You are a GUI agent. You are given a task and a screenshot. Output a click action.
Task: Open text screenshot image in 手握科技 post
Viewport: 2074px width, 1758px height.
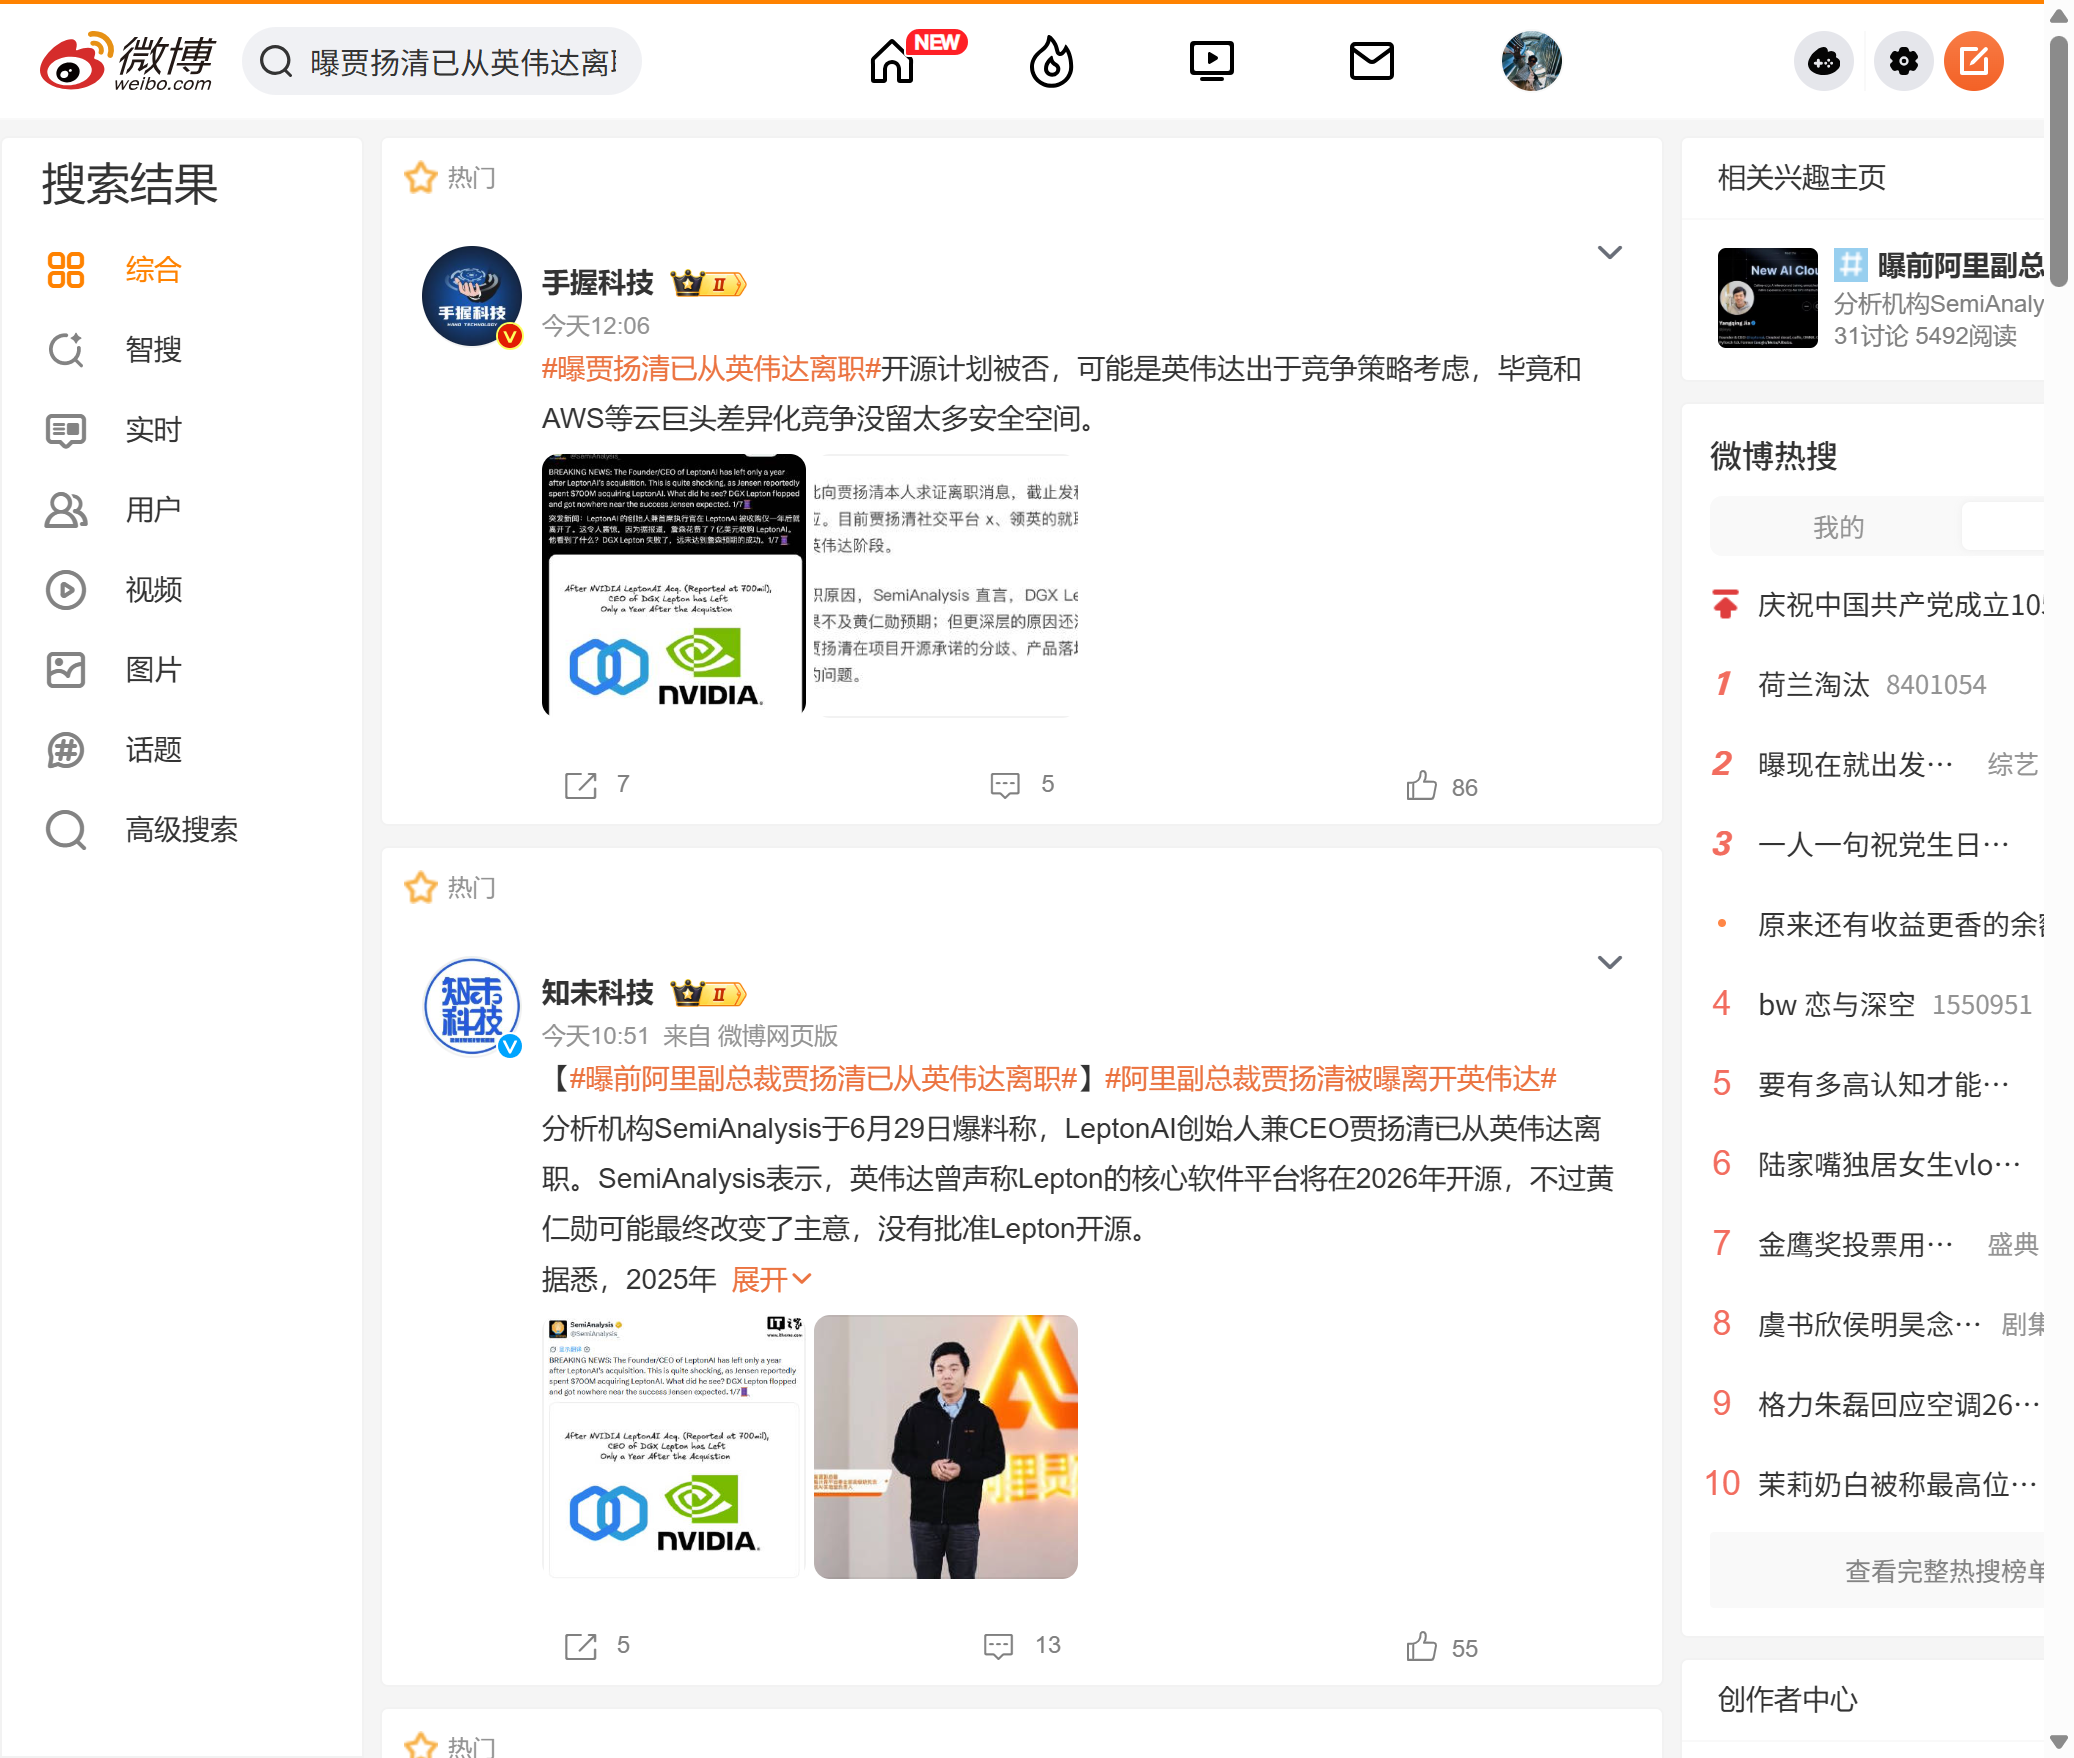(x=945, y=585)
